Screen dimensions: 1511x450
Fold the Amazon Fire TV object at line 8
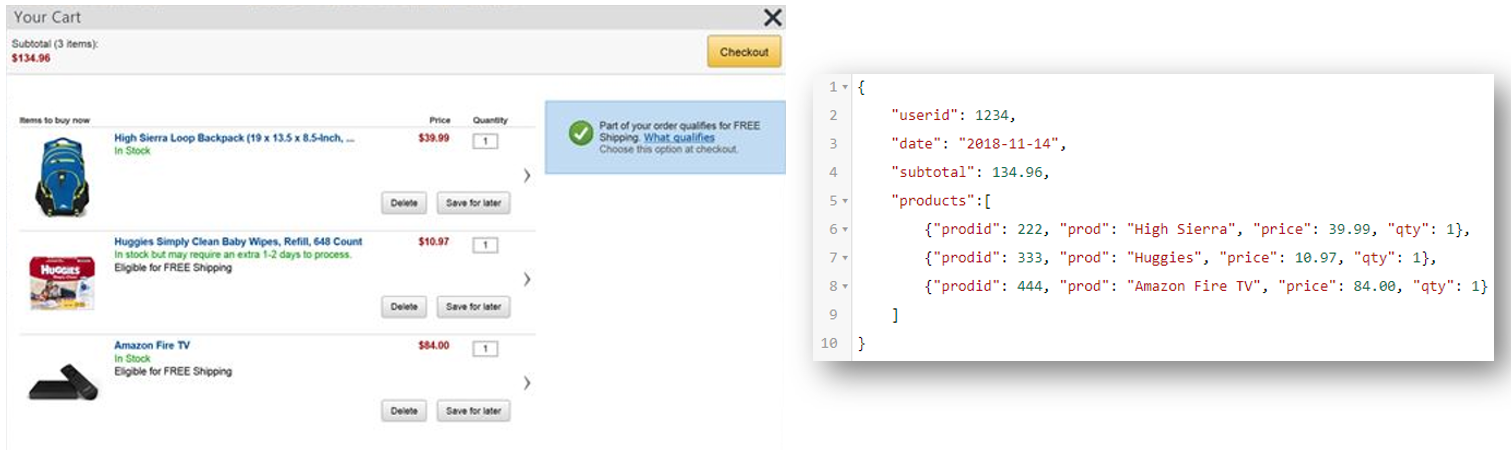(x=845, y=287)
